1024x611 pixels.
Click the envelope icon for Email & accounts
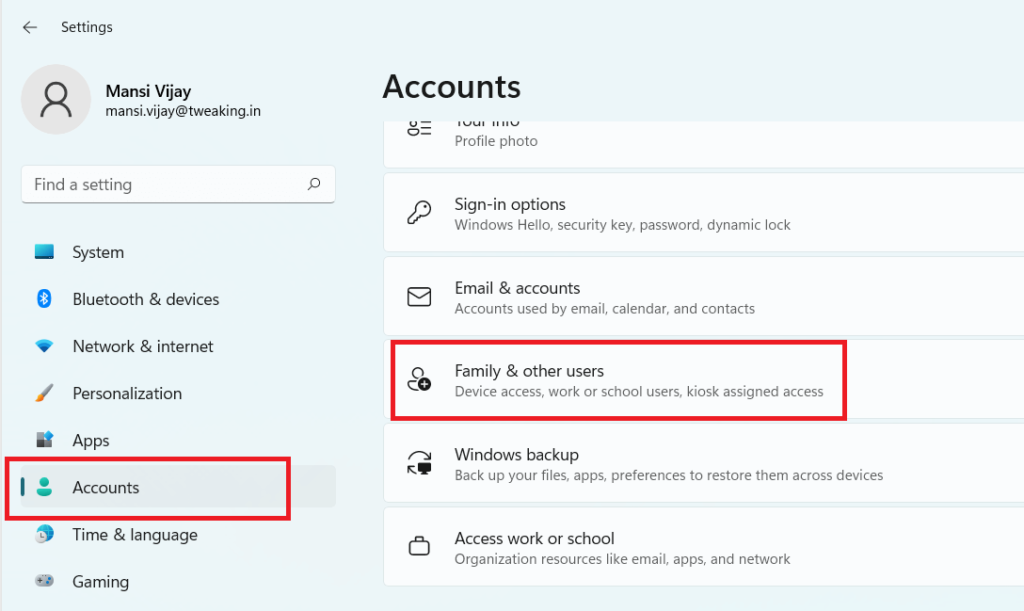(419, 297)
